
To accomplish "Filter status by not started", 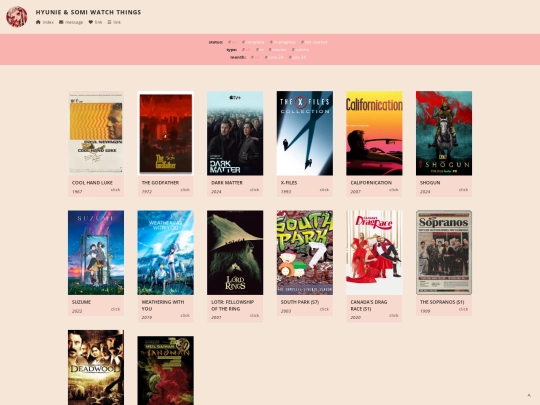I will click(x=314, y=42).
